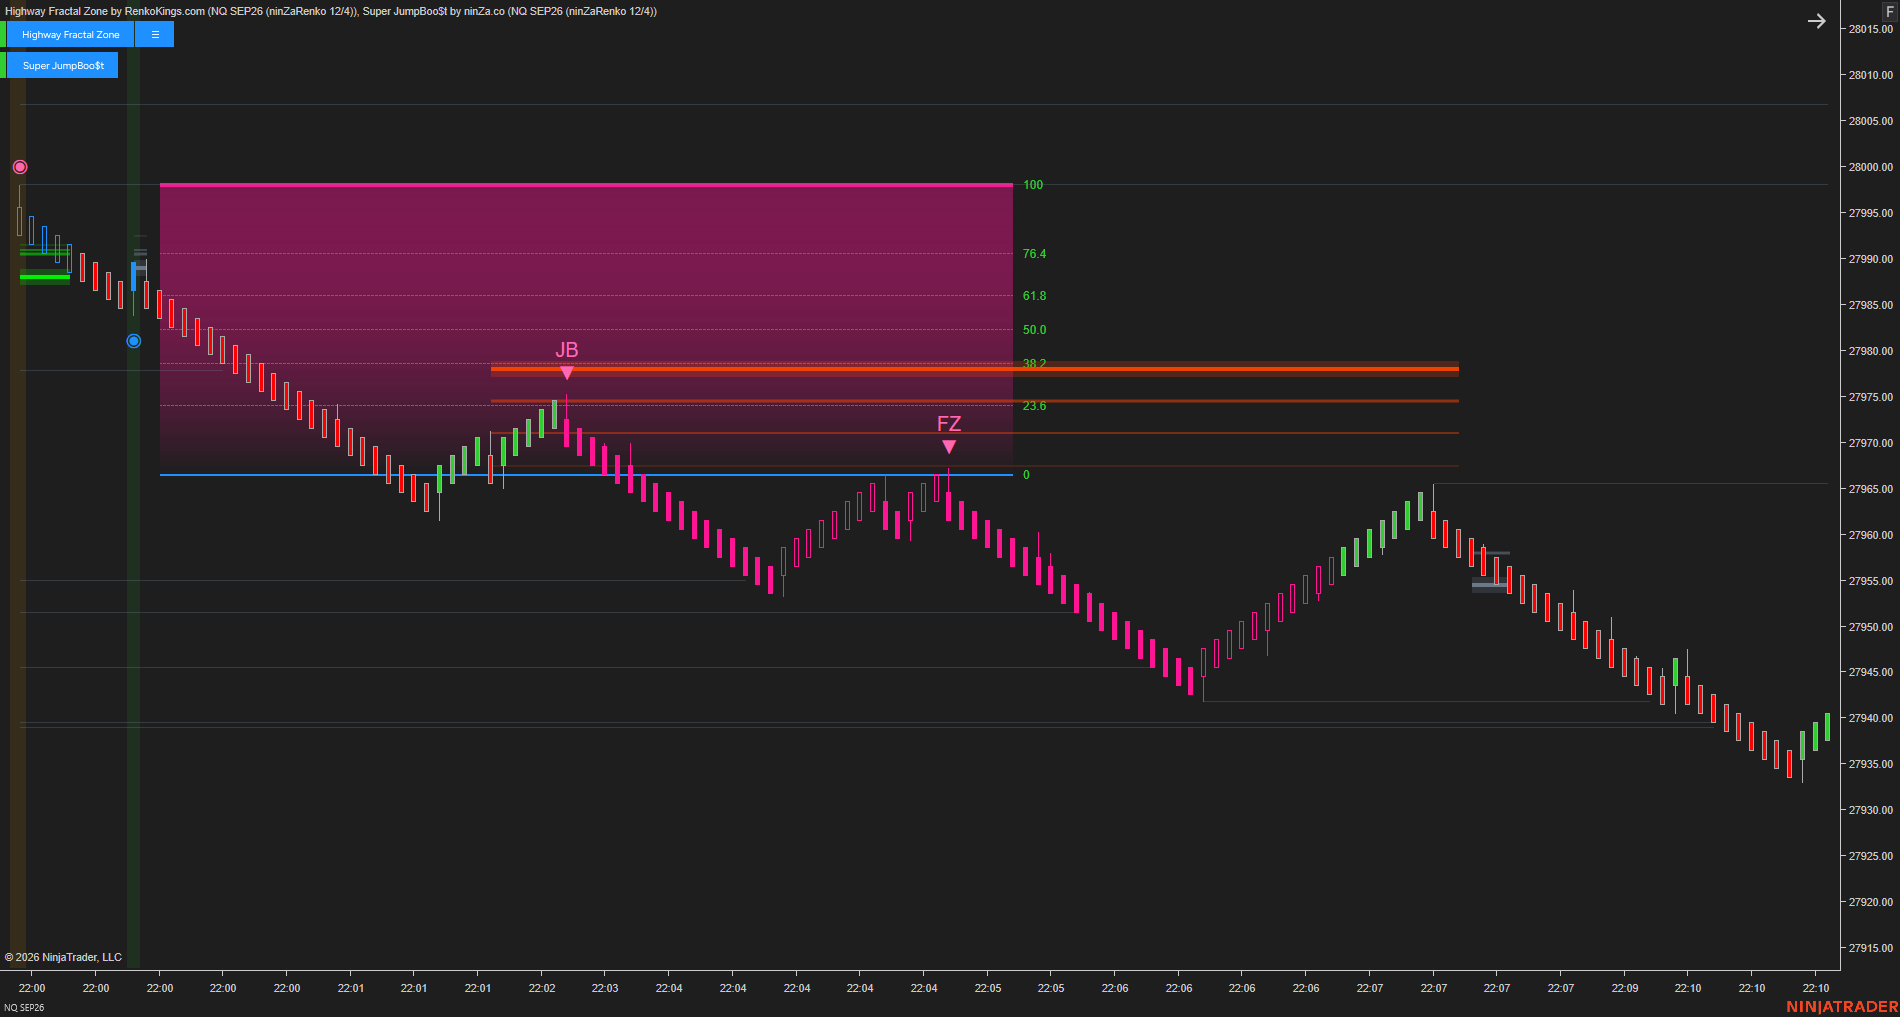The height and width of the screenshot is (1017, 1900).
Task: Click the 22:02 time axis label
Action: click(542, 988)
